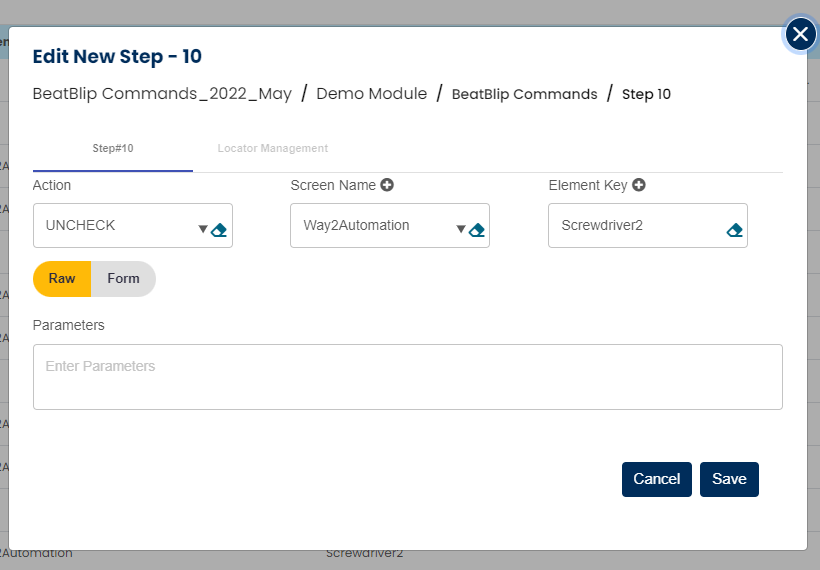Expand the Screen Name dropdown arrow
820x570 pixels.
tap(461, 229)
